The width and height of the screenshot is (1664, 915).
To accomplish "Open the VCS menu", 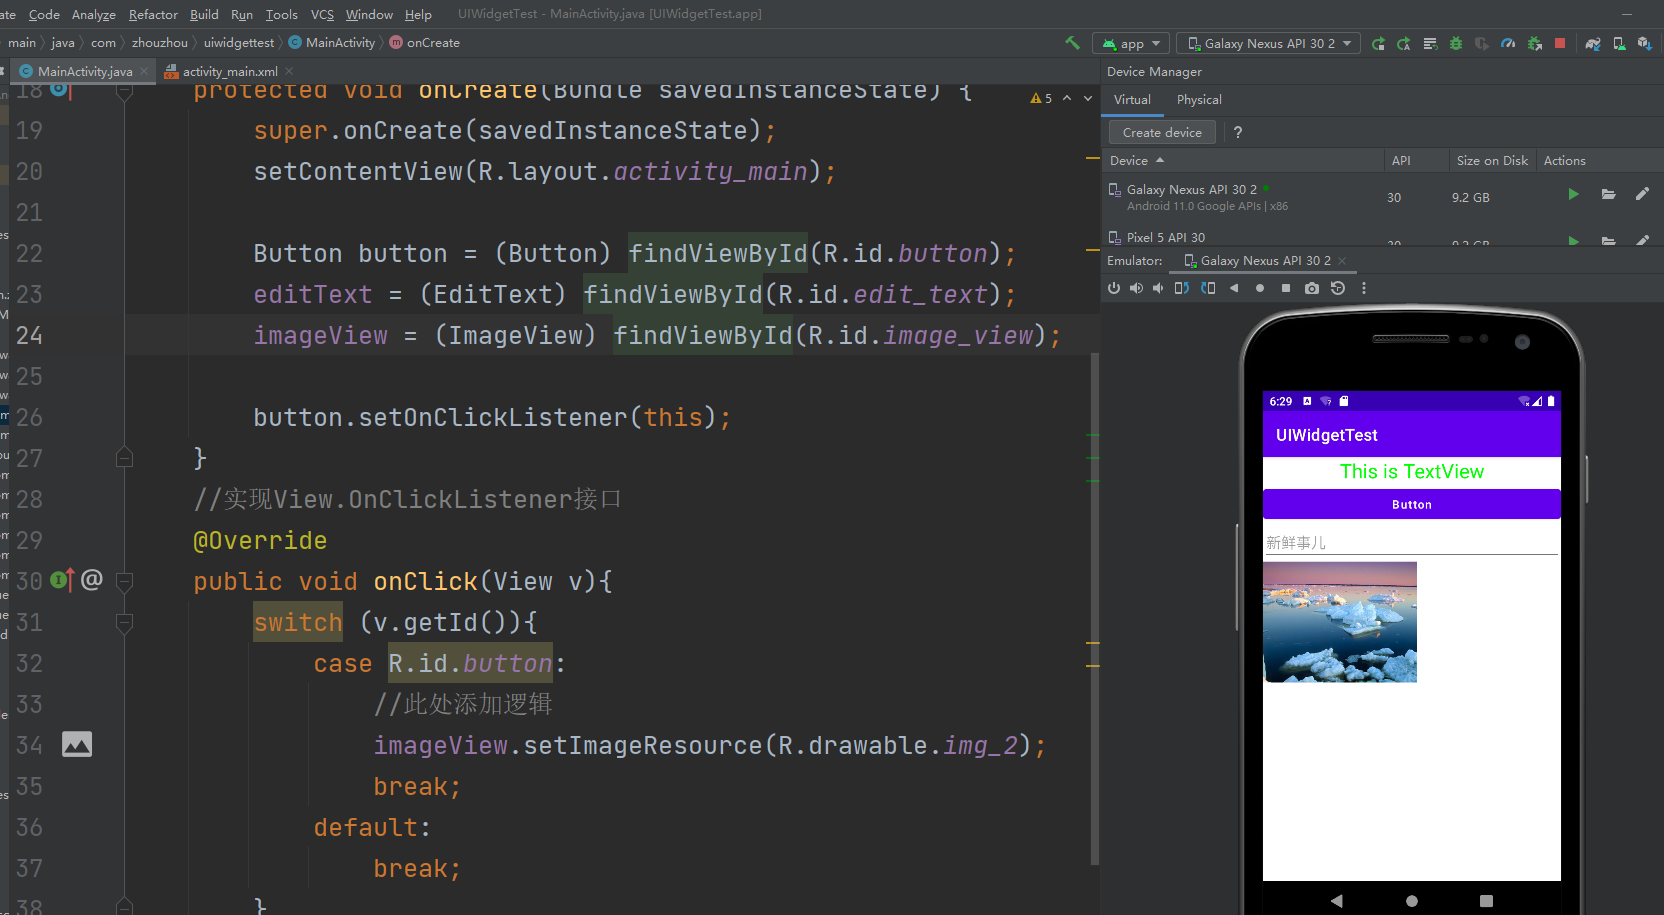I will click(x=322, y=14).
